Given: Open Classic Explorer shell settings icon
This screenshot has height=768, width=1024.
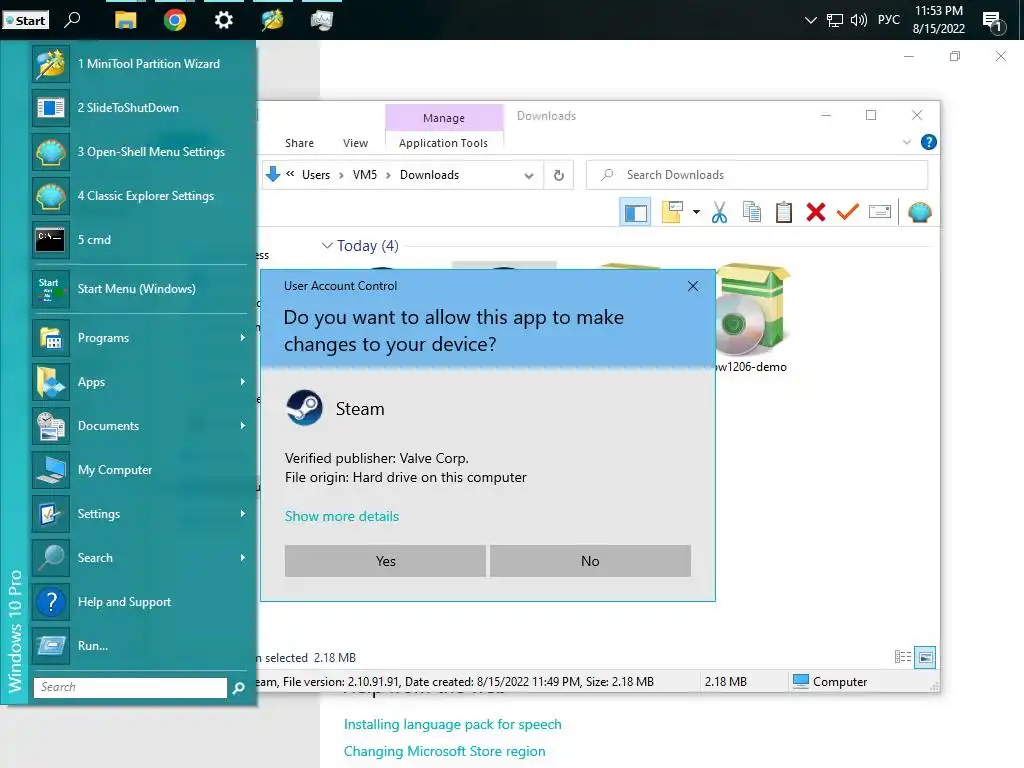Looking at the screenshot, I should coord(920,212).
